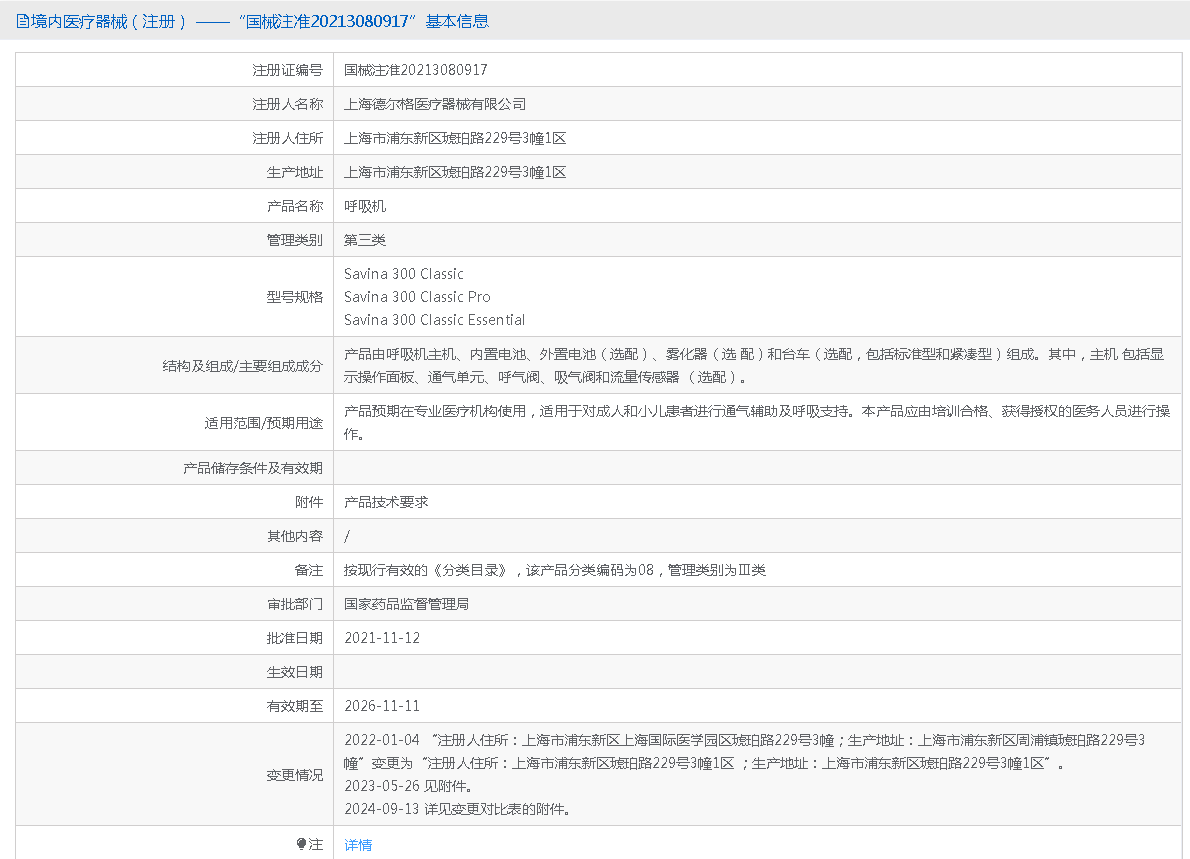Click the 结构及组成/主要组成成分 row label

pos(243,366)
